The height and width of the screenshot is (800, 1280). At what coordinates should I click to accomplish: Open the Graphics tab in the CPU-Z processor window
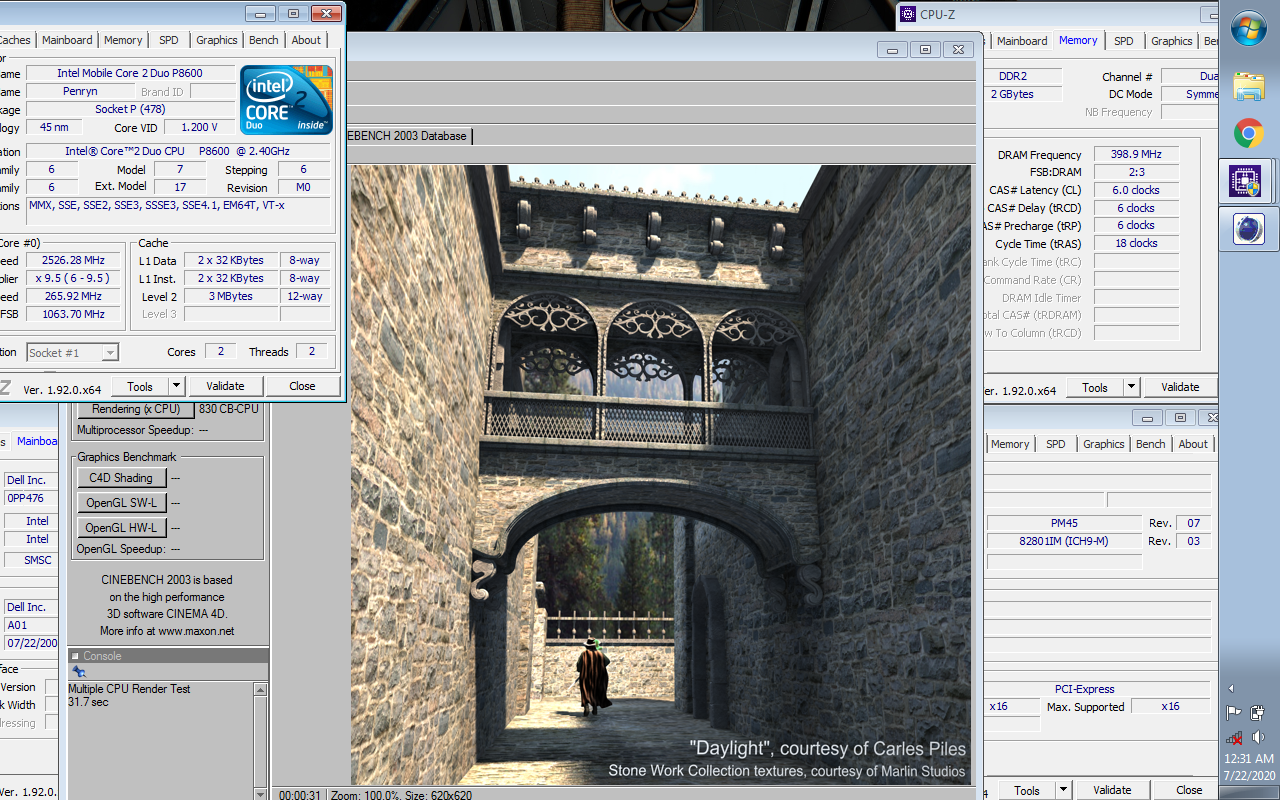(x=217, y=40)
